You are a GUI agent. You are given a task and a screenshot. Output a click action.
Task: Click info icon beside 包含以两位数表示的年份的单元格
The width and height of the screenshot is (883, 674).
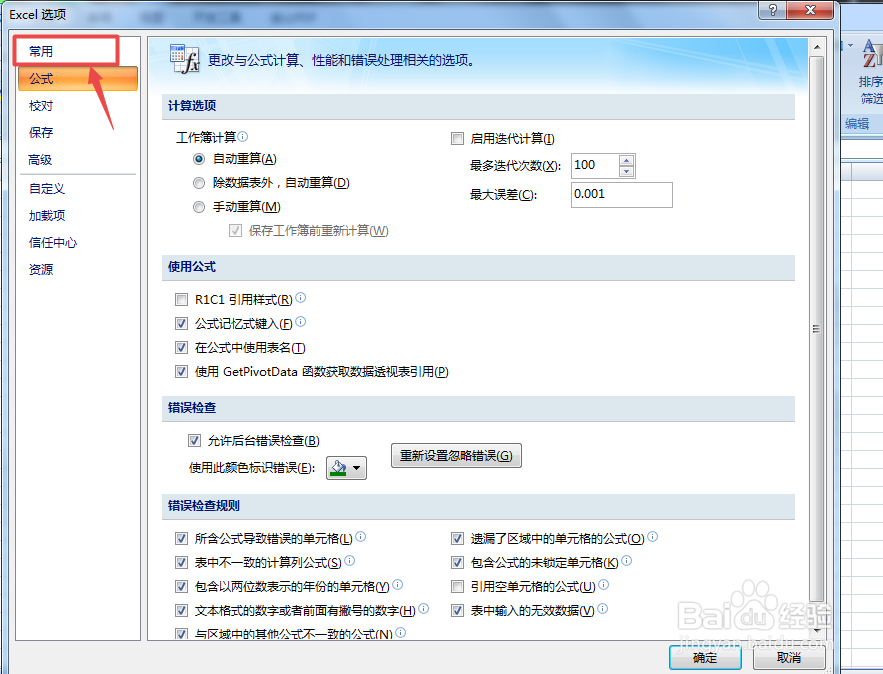point(398,584)
